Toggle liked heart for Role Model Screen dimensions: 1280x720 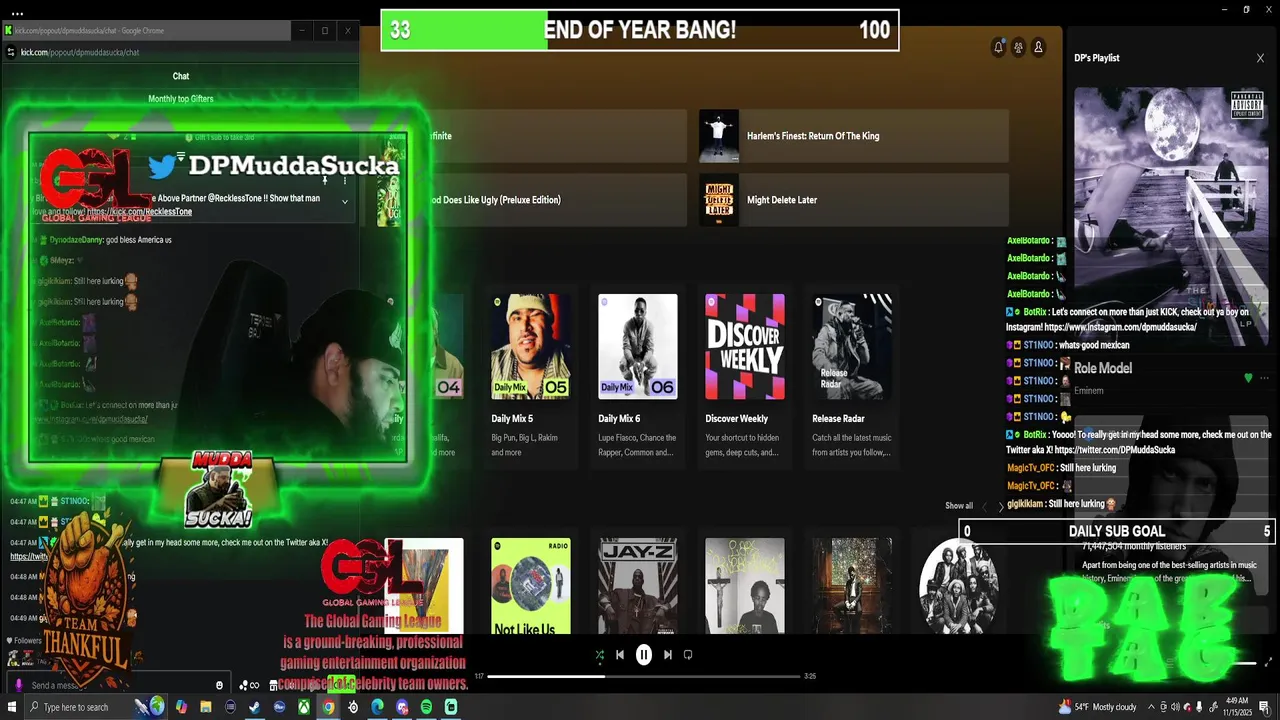pos(1248,378)
